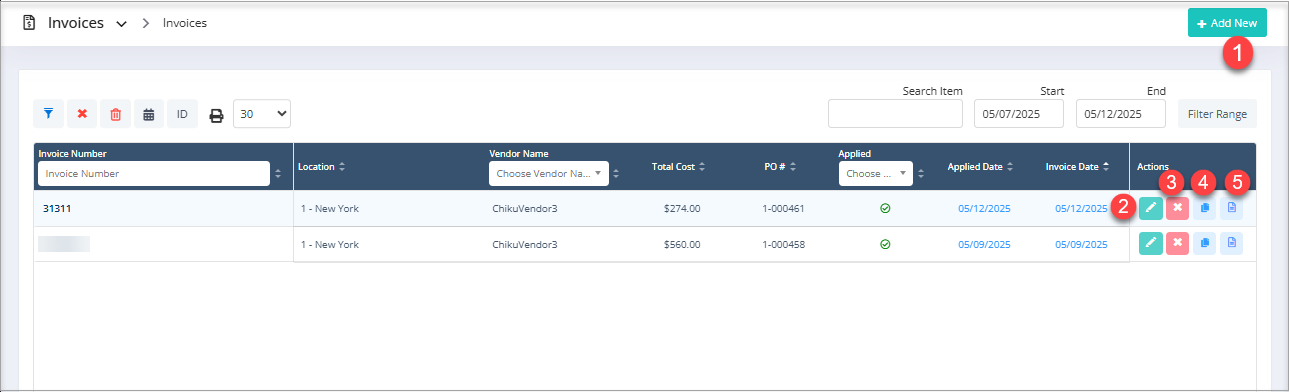
Task: Open applied date link 05/09/2025
Action: 984,244
